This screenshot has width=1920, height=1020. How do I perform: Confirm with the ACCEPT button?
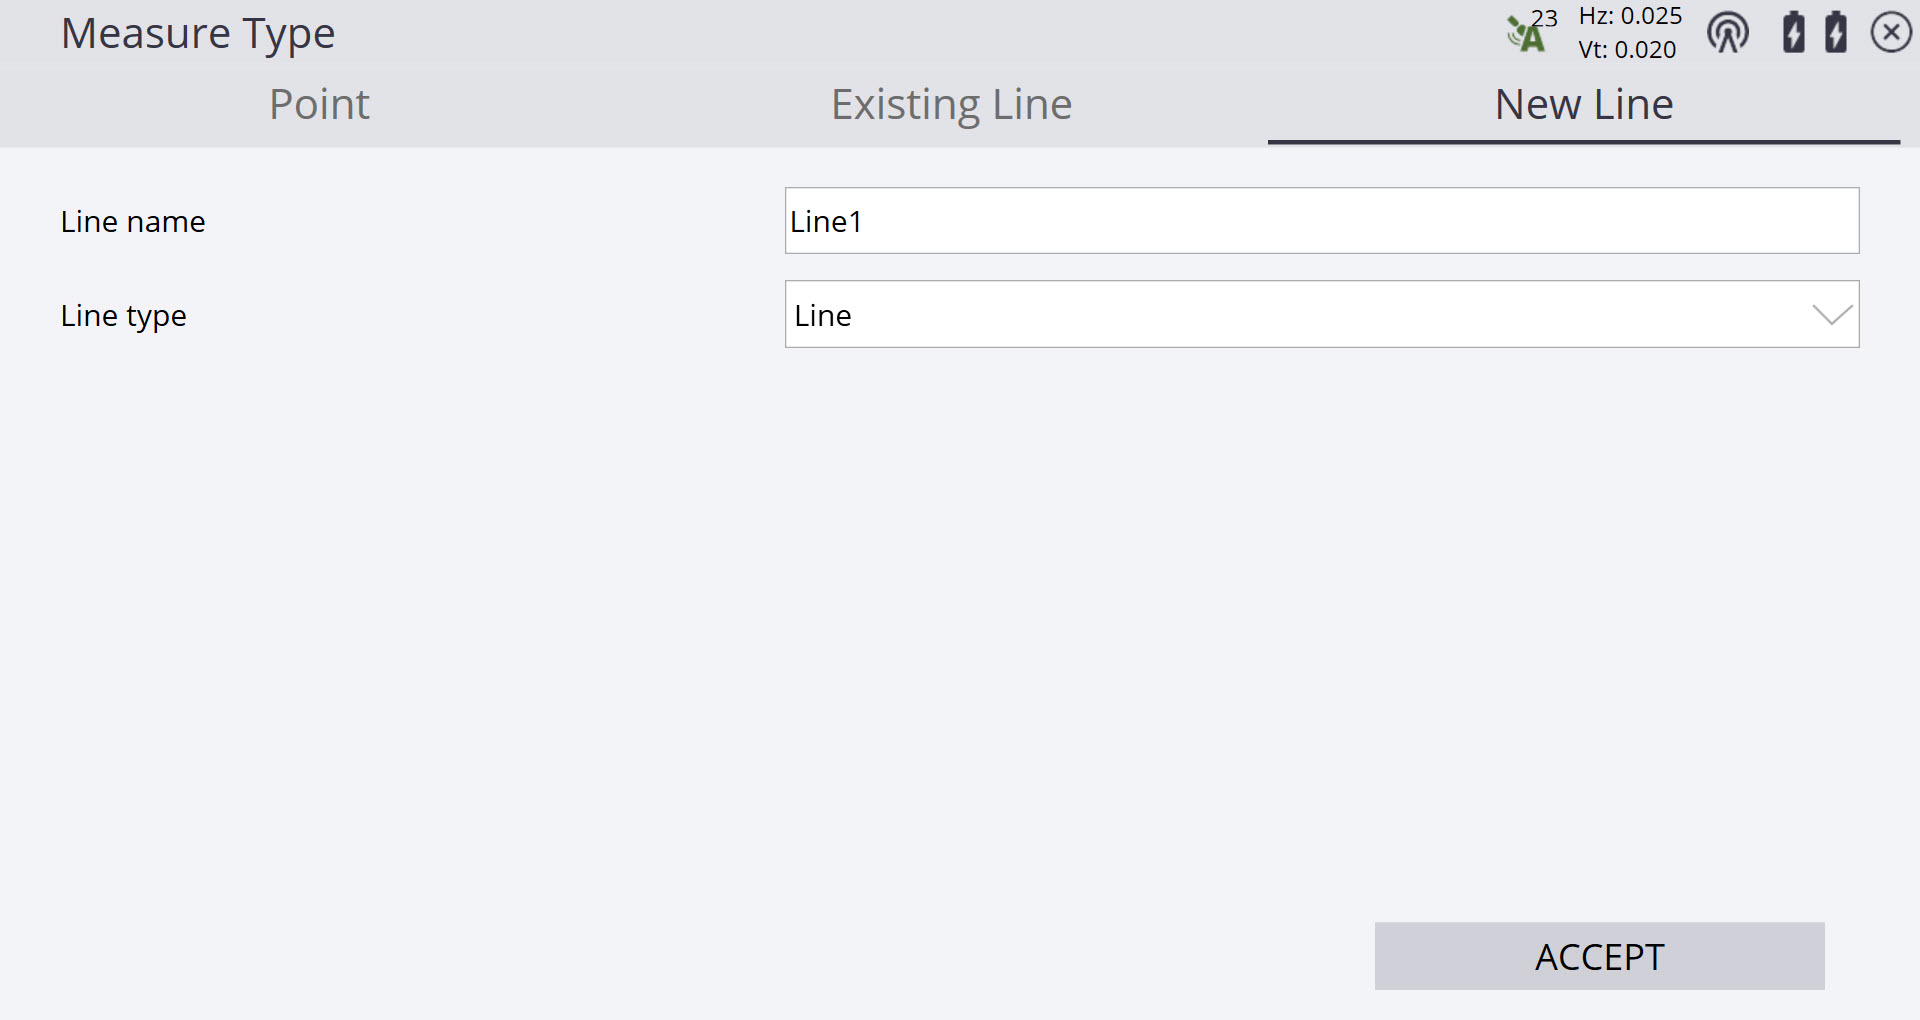tap(1600, 956)
